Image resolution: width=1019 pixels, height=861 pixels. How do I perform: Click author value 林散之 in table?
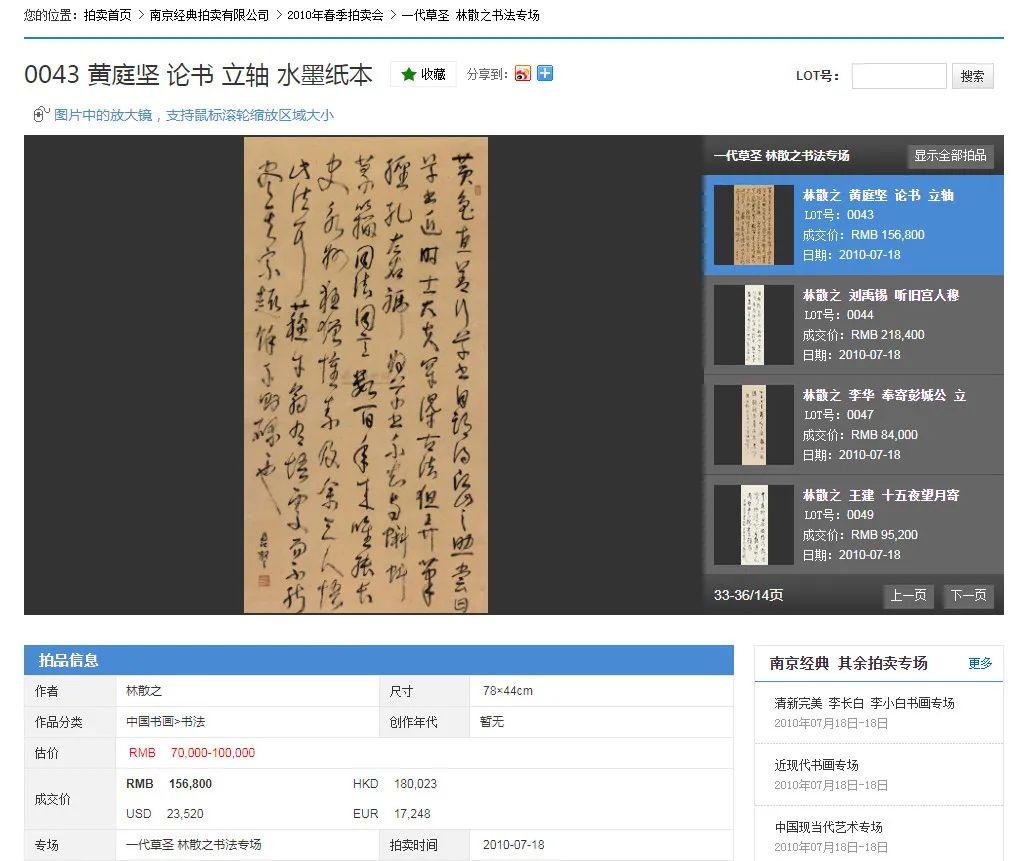click(144, 691)
